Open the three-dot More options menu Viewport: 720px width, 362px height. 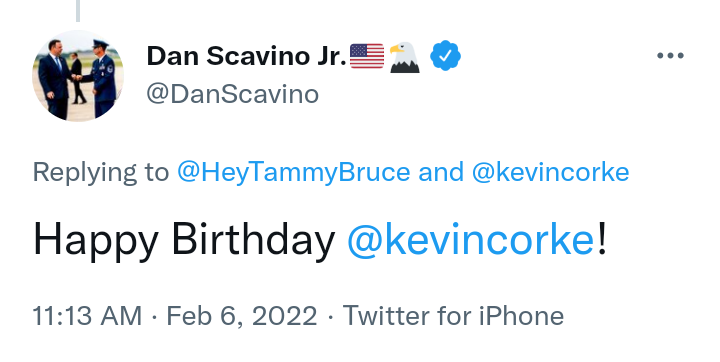(x=670, y=56)
